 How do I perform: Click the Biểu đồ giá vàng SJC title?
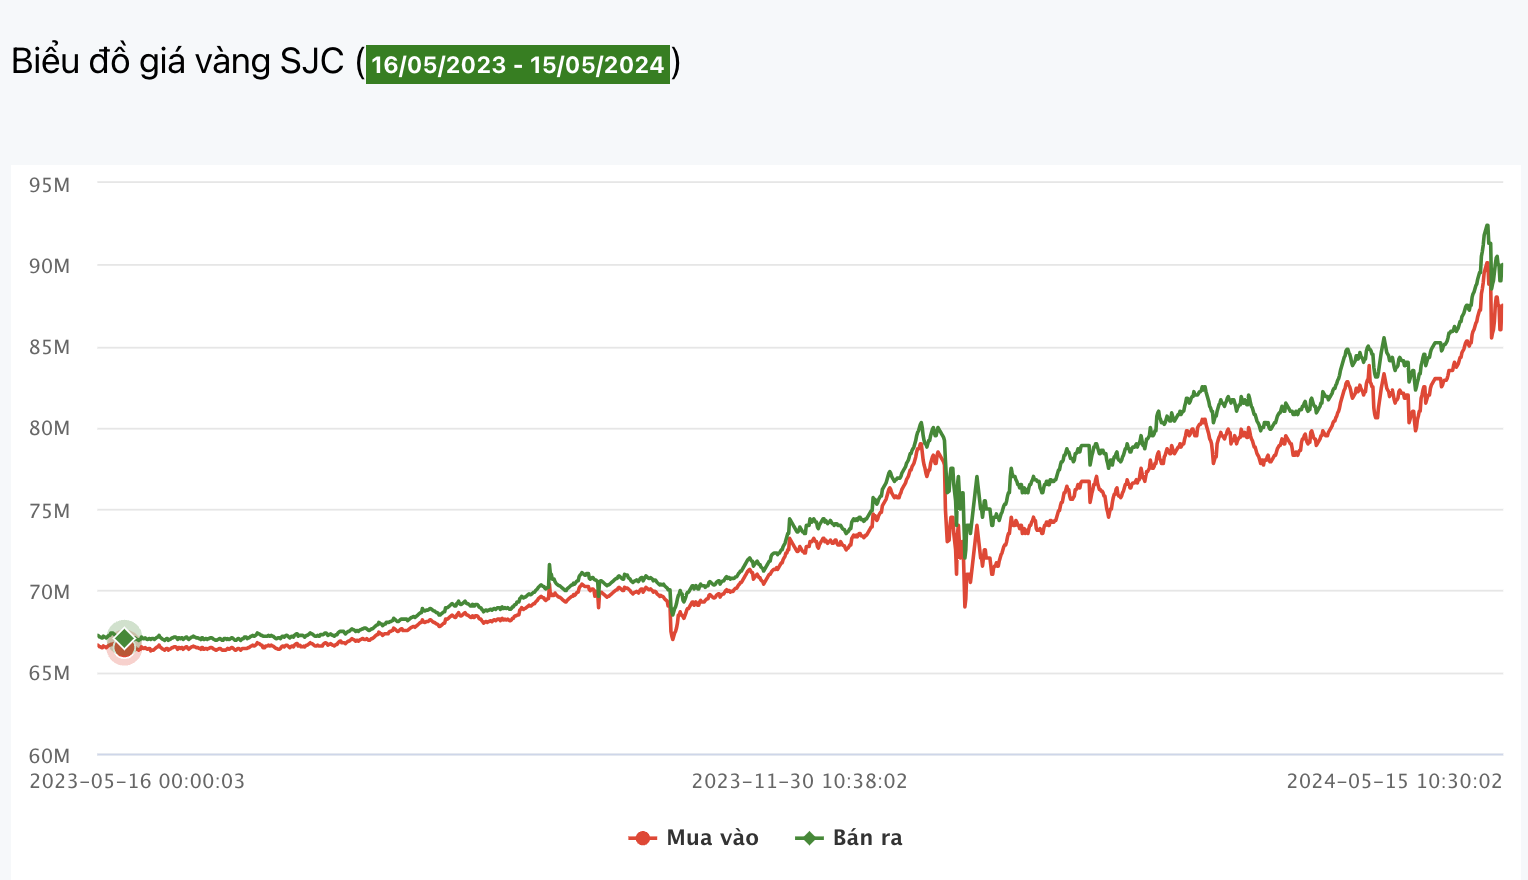click(177, 62)
